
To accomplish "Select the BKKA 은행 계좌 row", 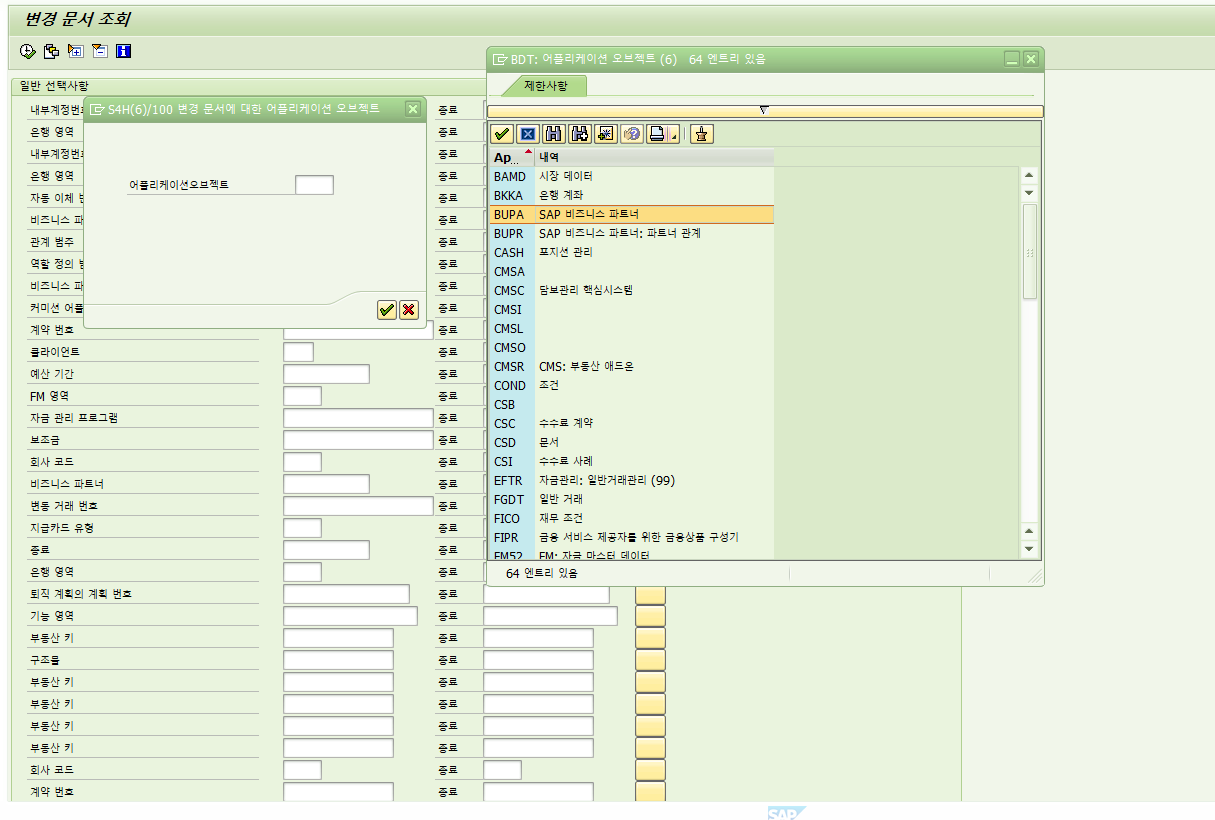I will click(632, 195).
